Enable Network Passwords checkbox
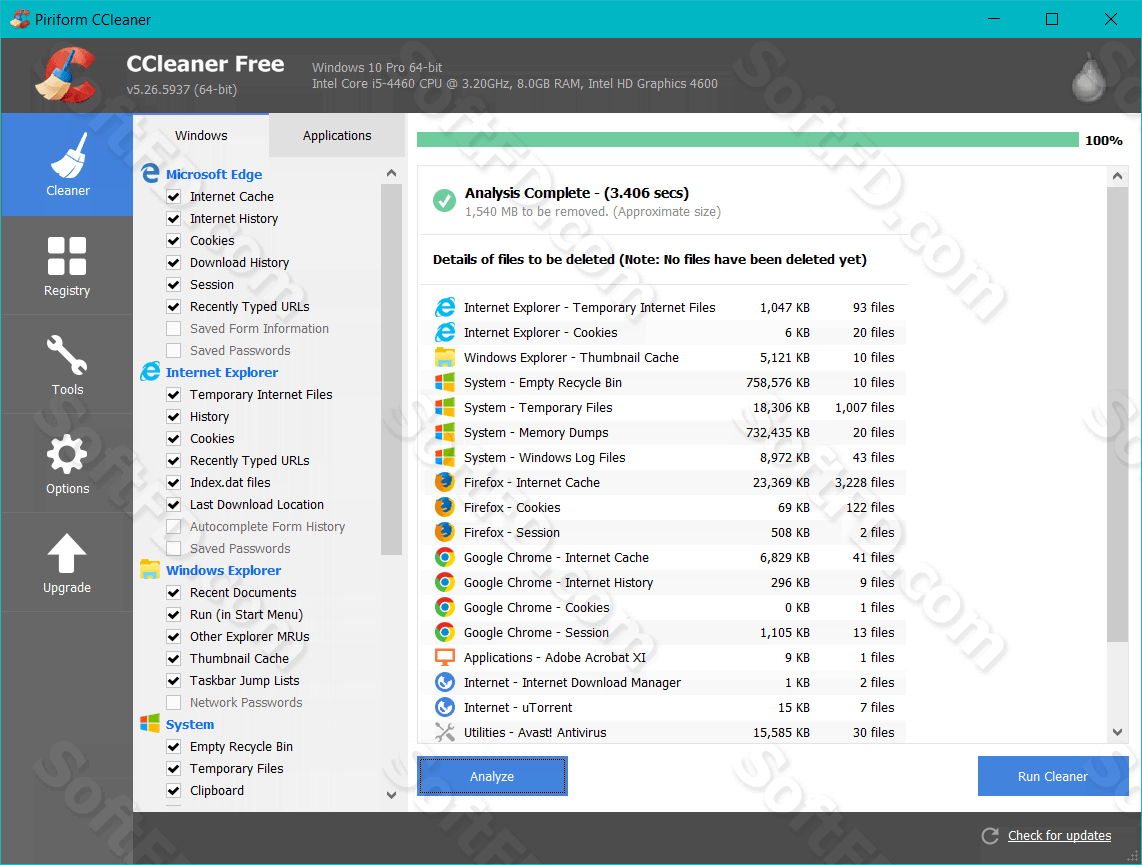 (173, 703)
